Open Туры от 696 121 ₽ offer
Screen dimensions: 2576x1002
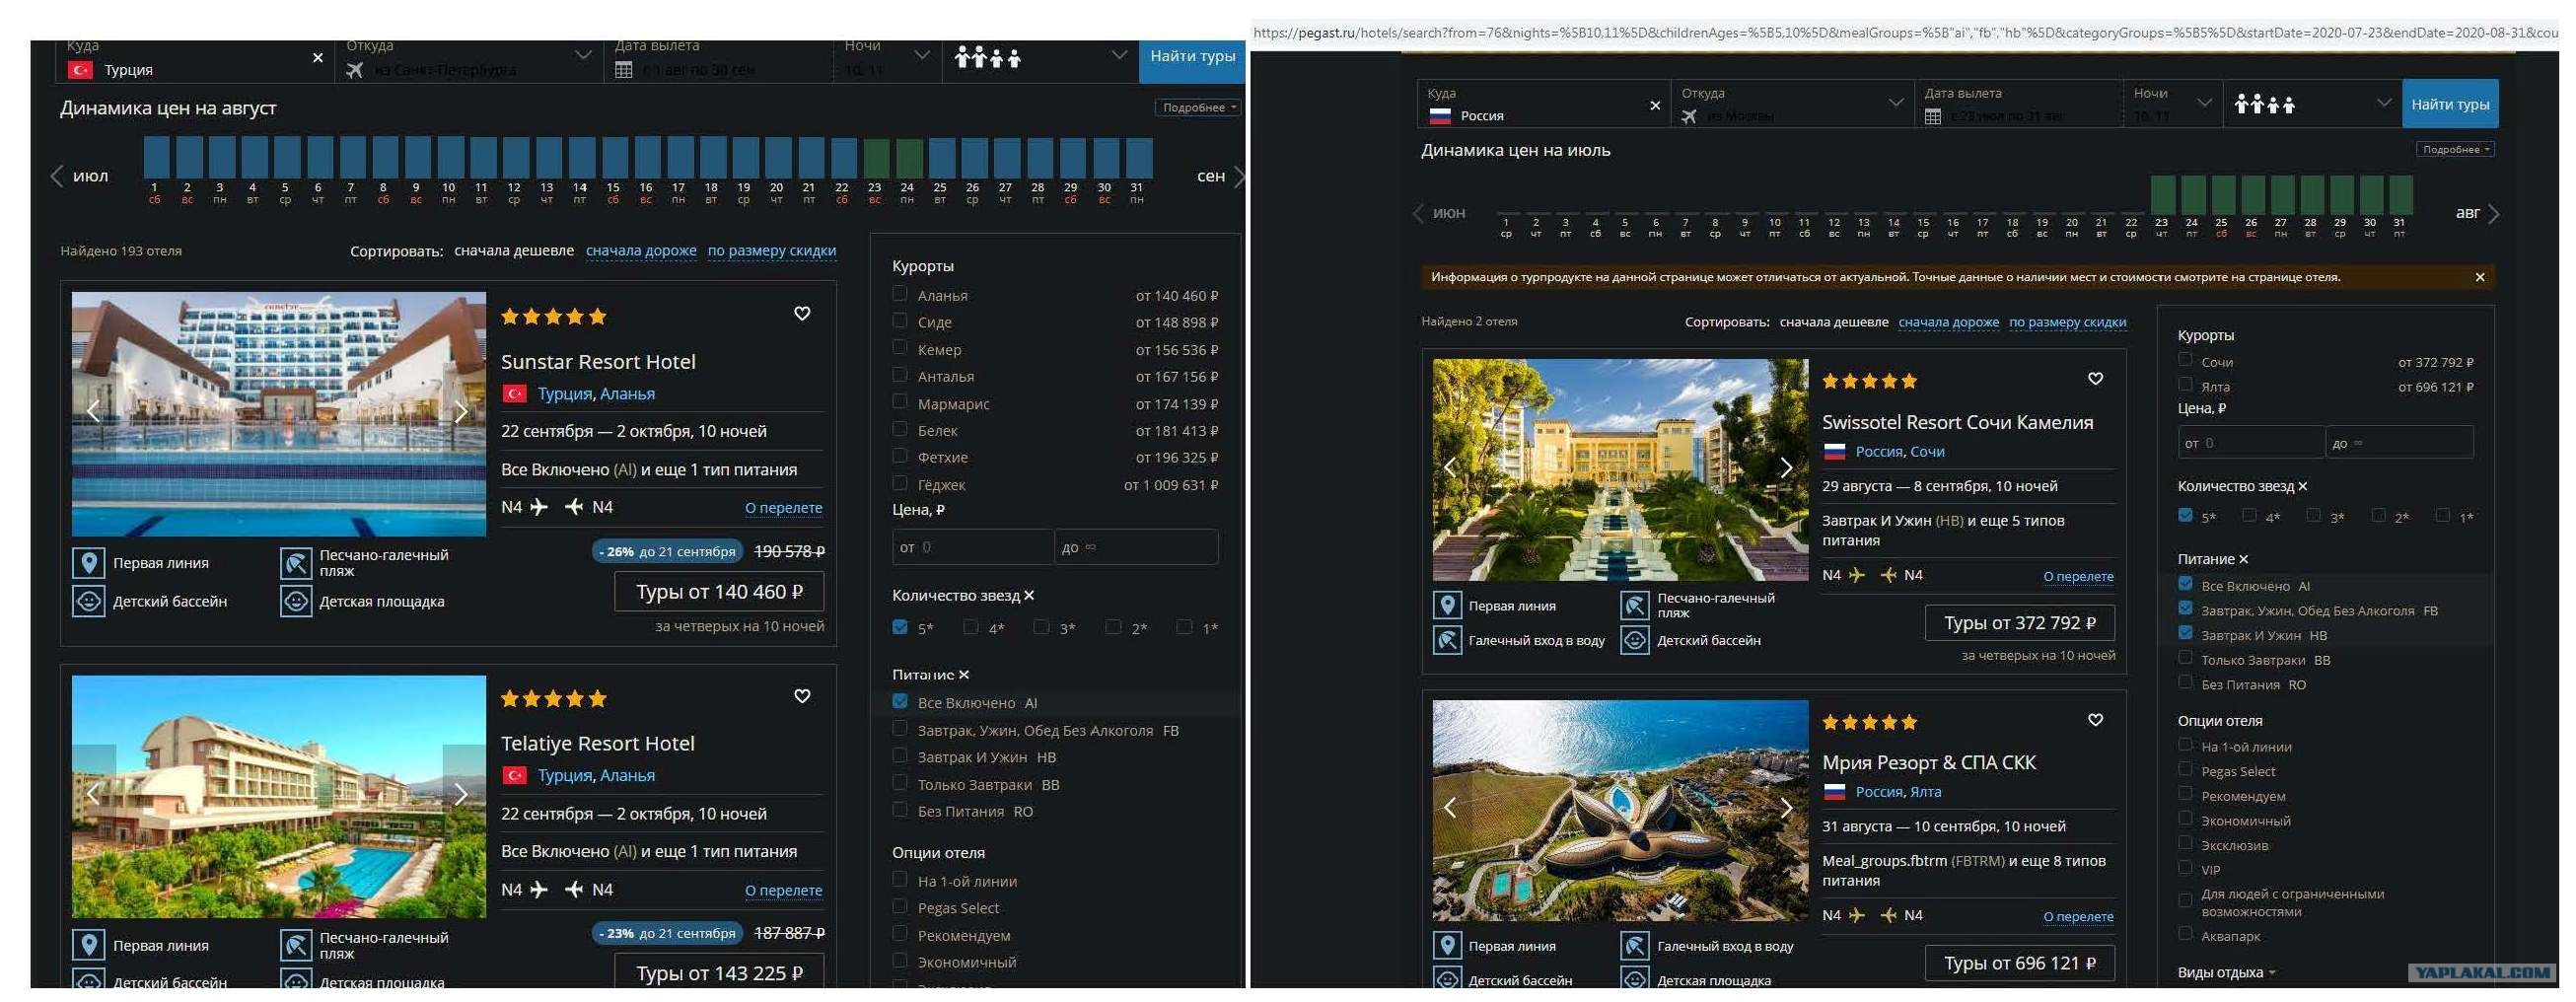point(2020,963)
